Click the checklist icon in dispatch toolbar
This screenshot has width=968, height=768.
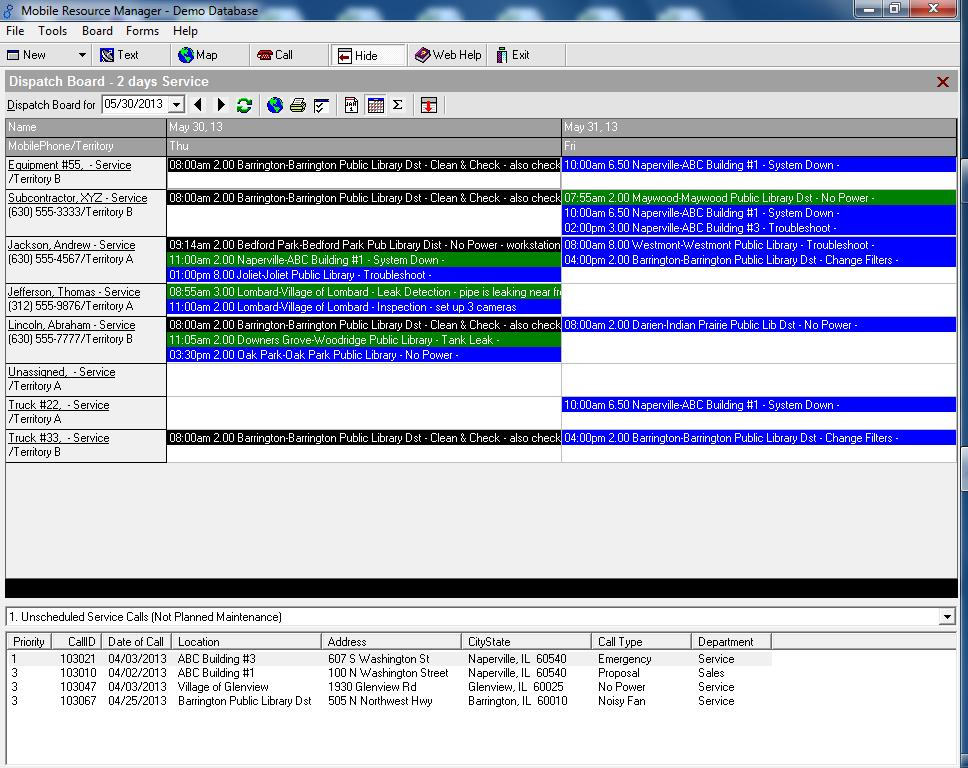[x=321, y=105]
